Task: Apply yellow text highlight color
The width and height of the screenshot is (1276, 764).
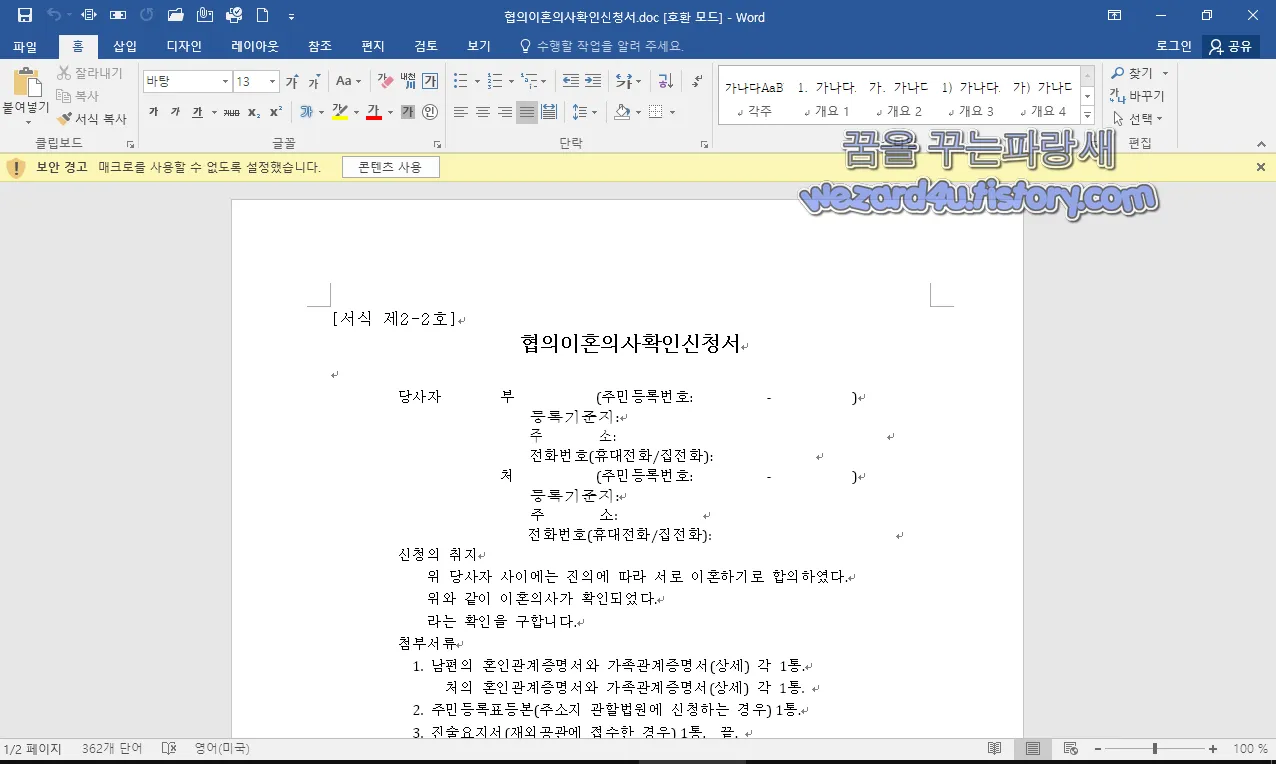Action: [x=339, y=112]
